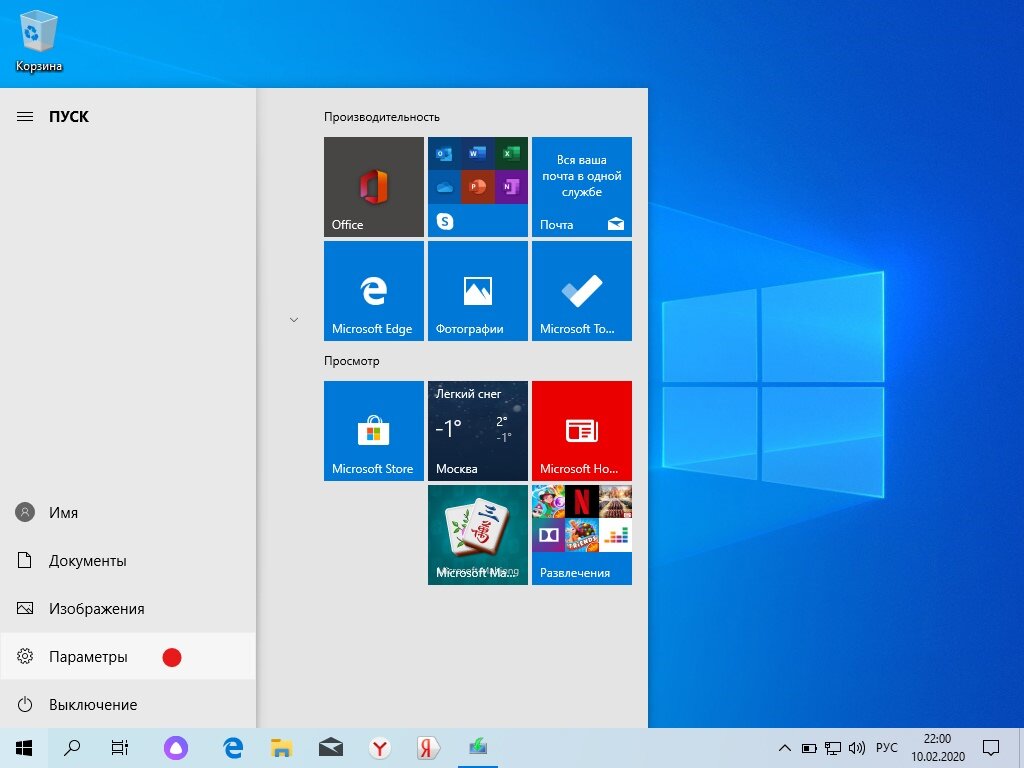Open the Фотографии tile
The height and width of the screenshot is (768, 1024).
tap(477, 291)
